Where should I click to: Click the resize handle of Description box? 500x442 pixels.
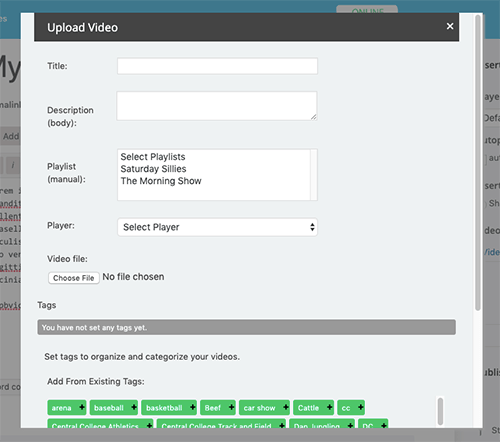pos(314,117)
